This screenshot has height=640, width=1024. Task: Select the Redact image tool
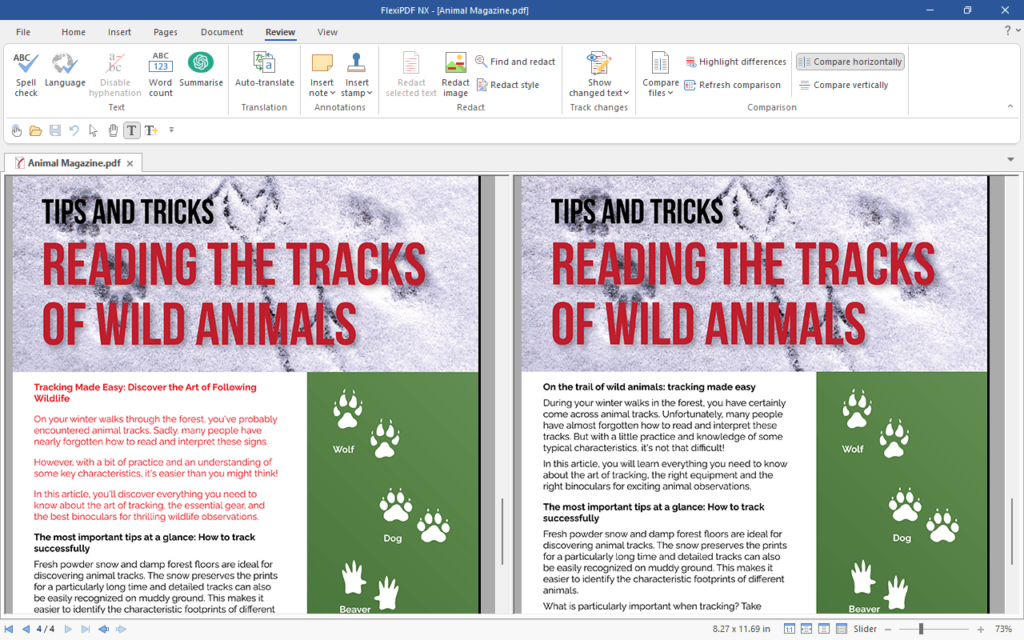coord(455,74)
